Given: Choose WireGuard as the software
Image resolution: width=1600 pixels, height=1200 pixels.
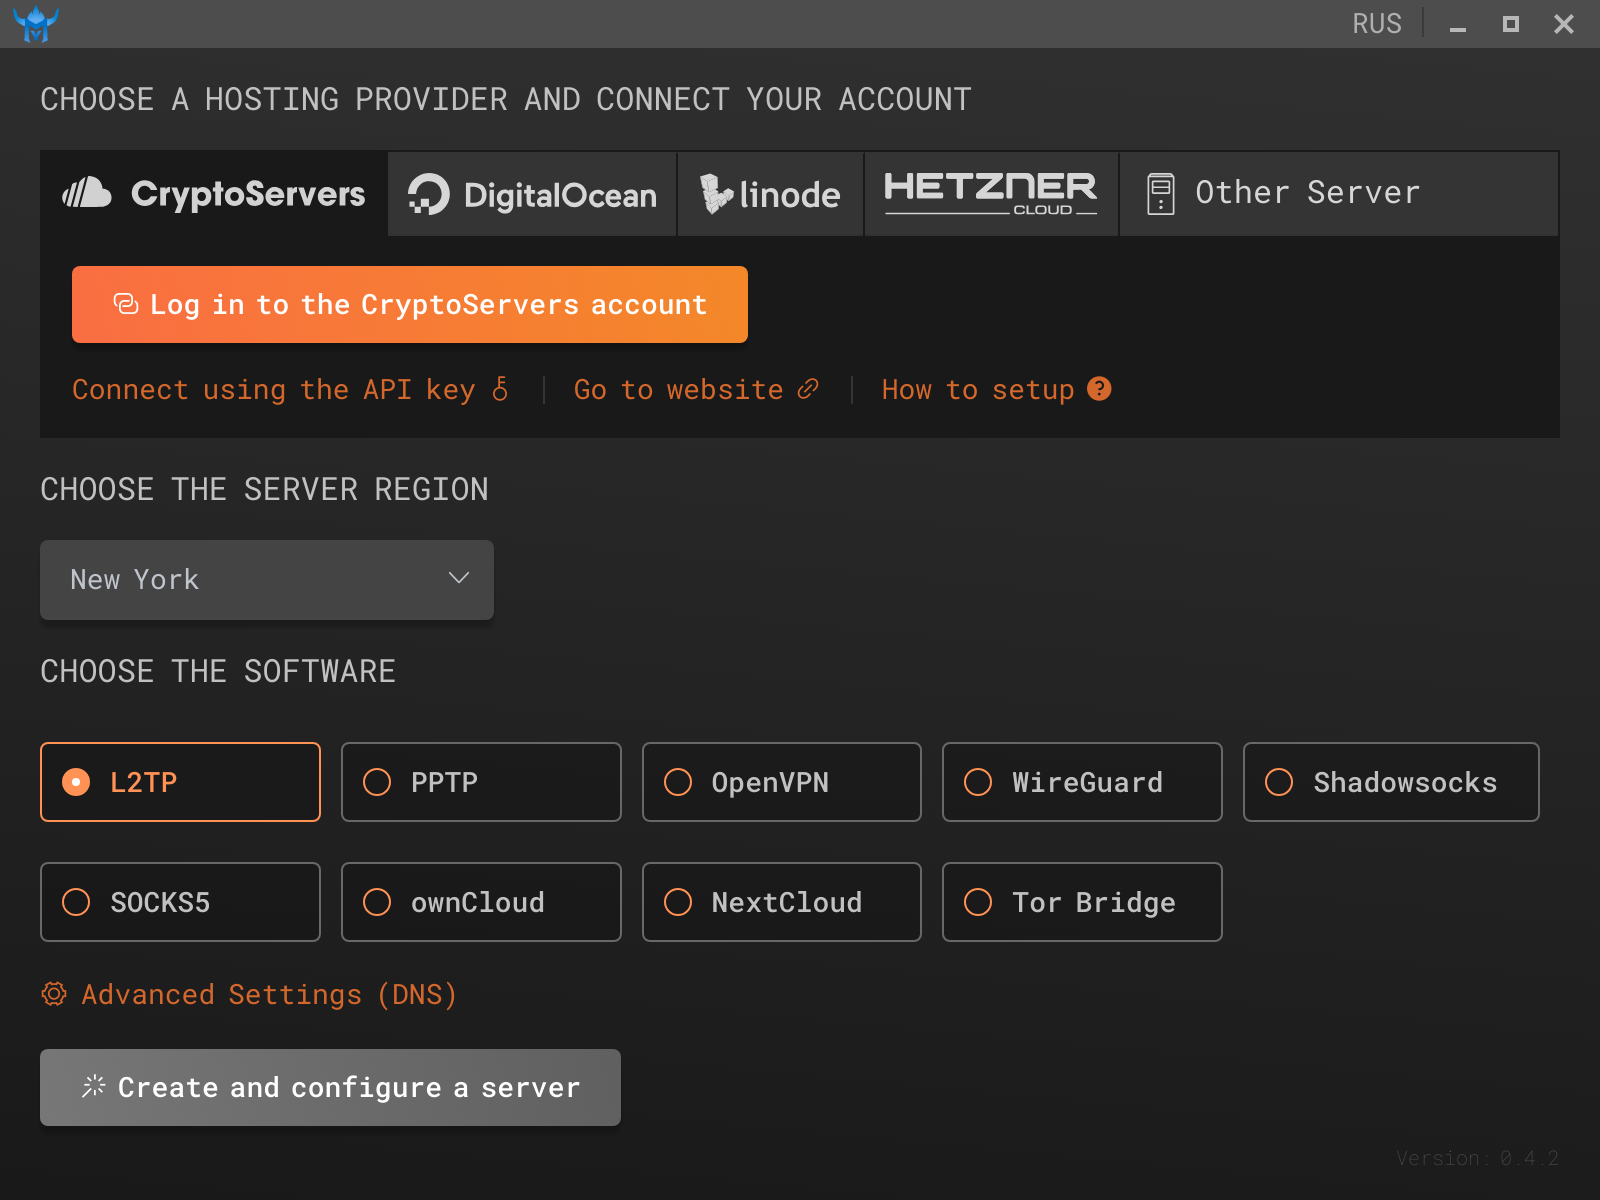Looking at the screenshot, I should 1082,782.
